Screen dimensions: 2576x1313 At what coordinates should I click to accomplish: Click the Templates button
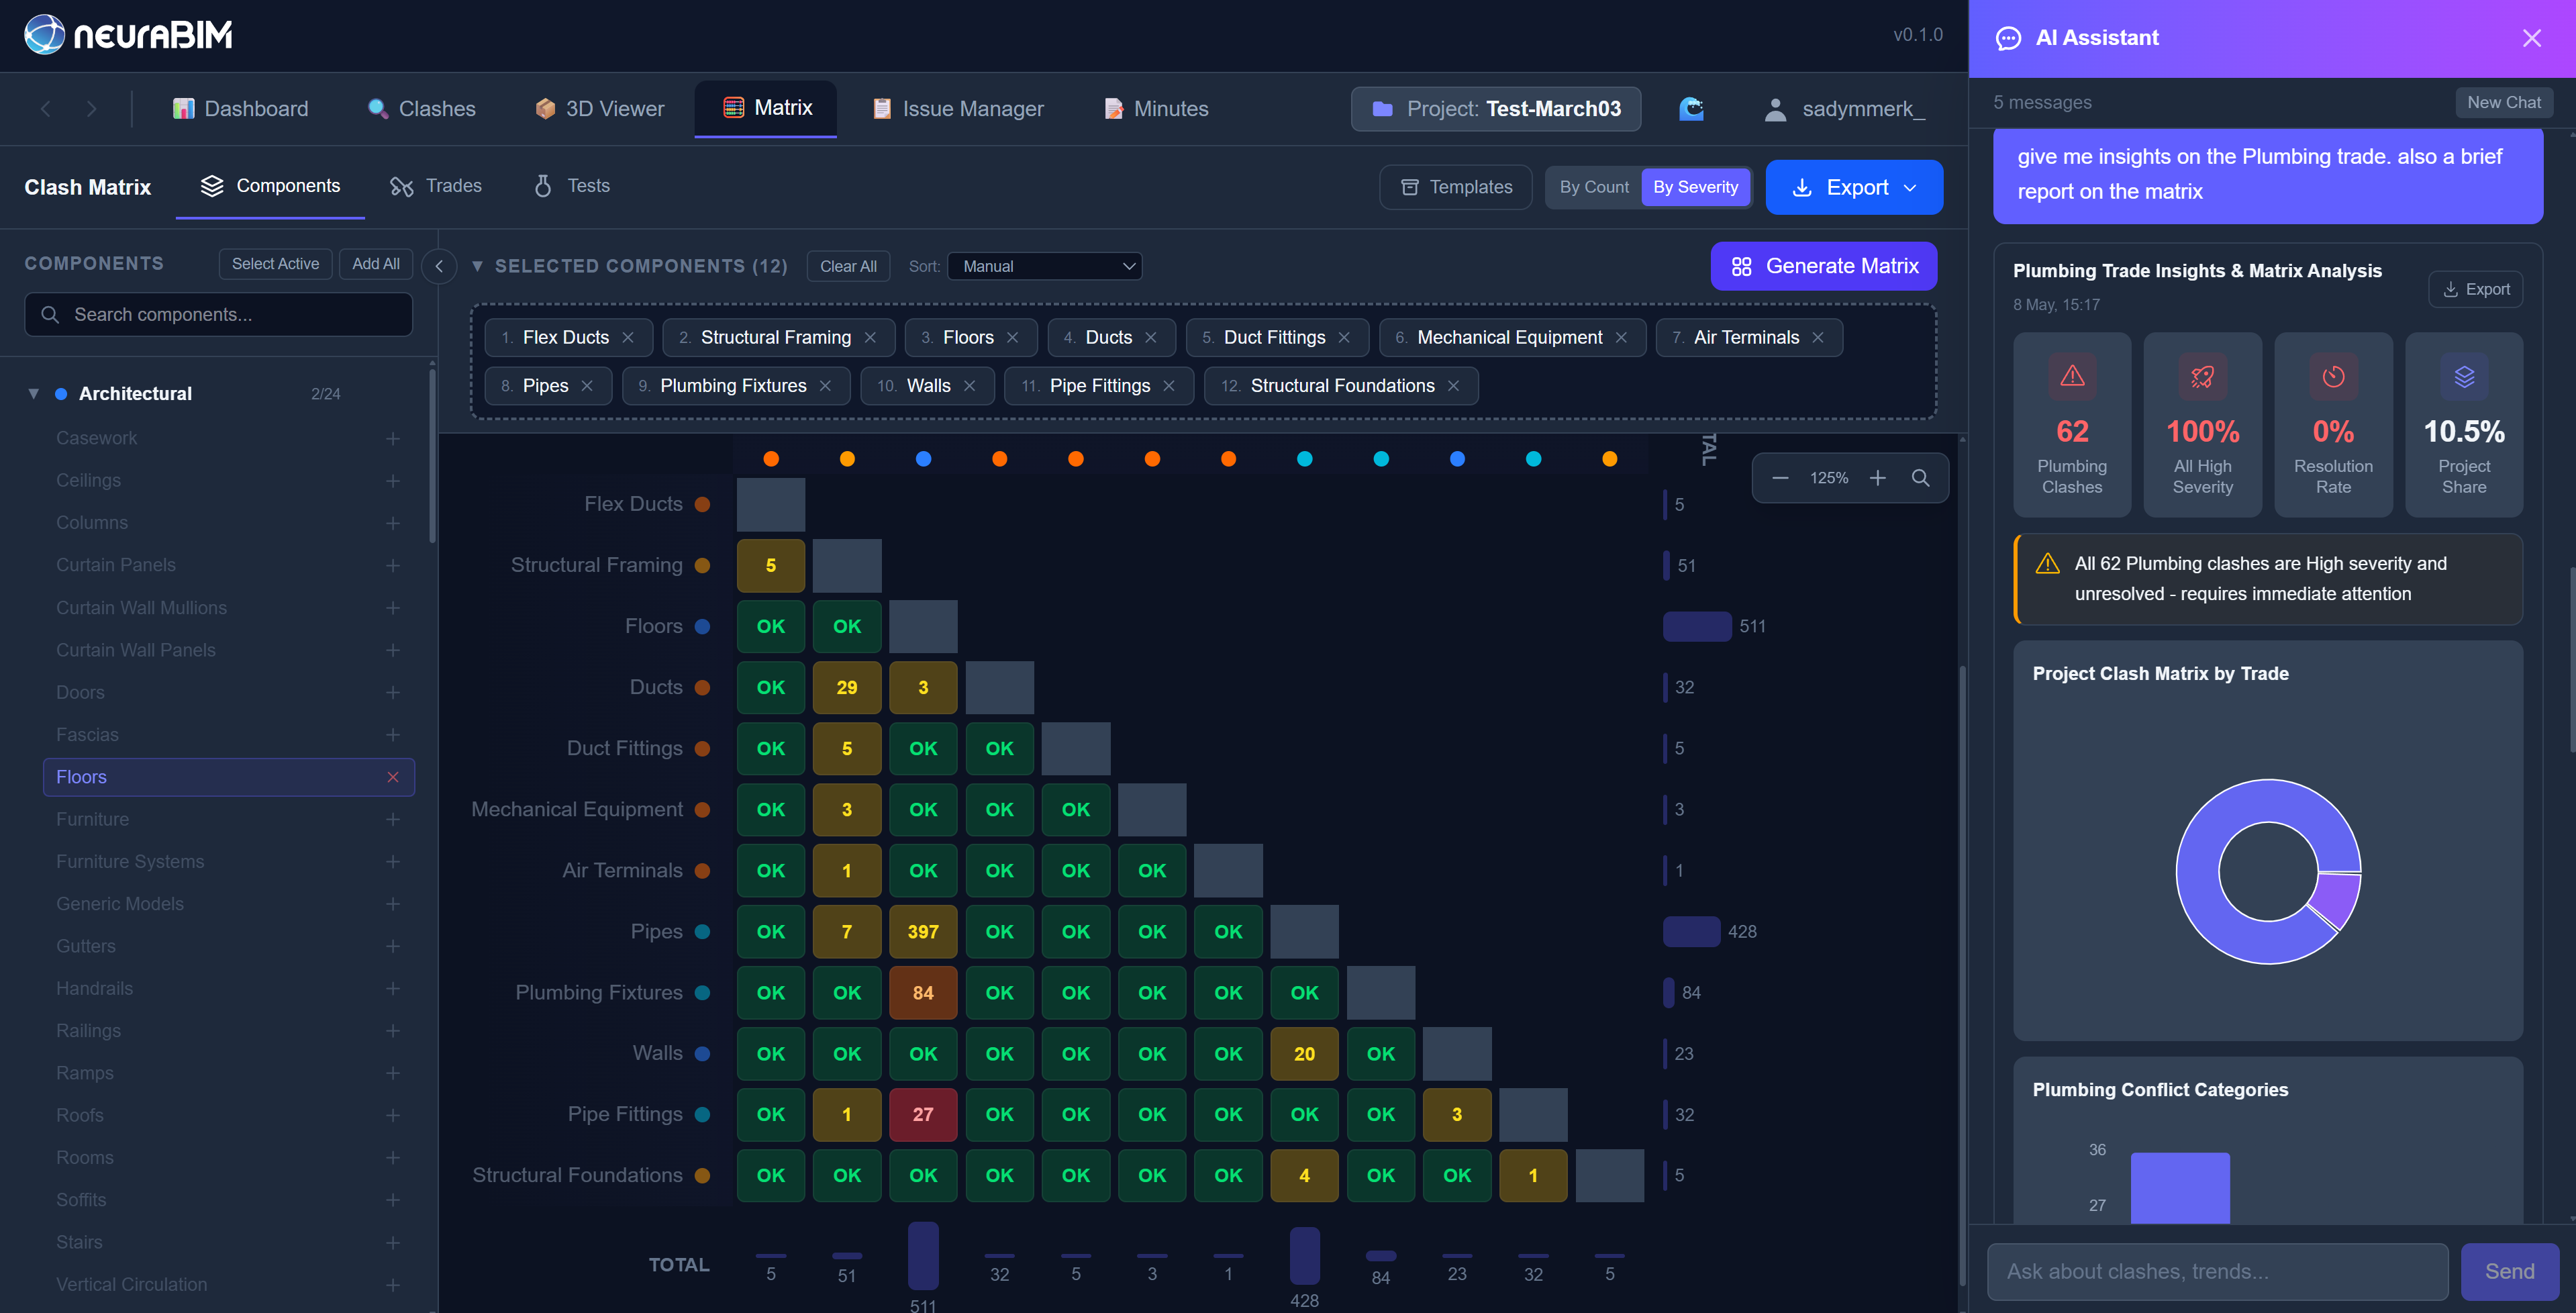[1455, 187]
